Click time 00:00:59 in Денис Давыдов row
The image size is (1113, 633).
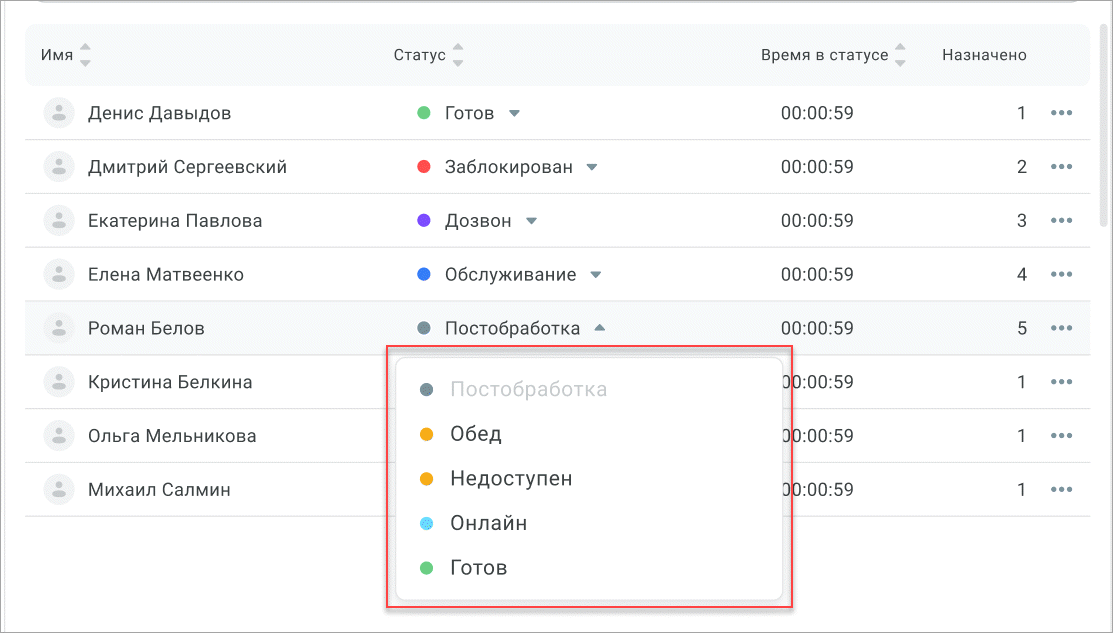pos(817,113)
